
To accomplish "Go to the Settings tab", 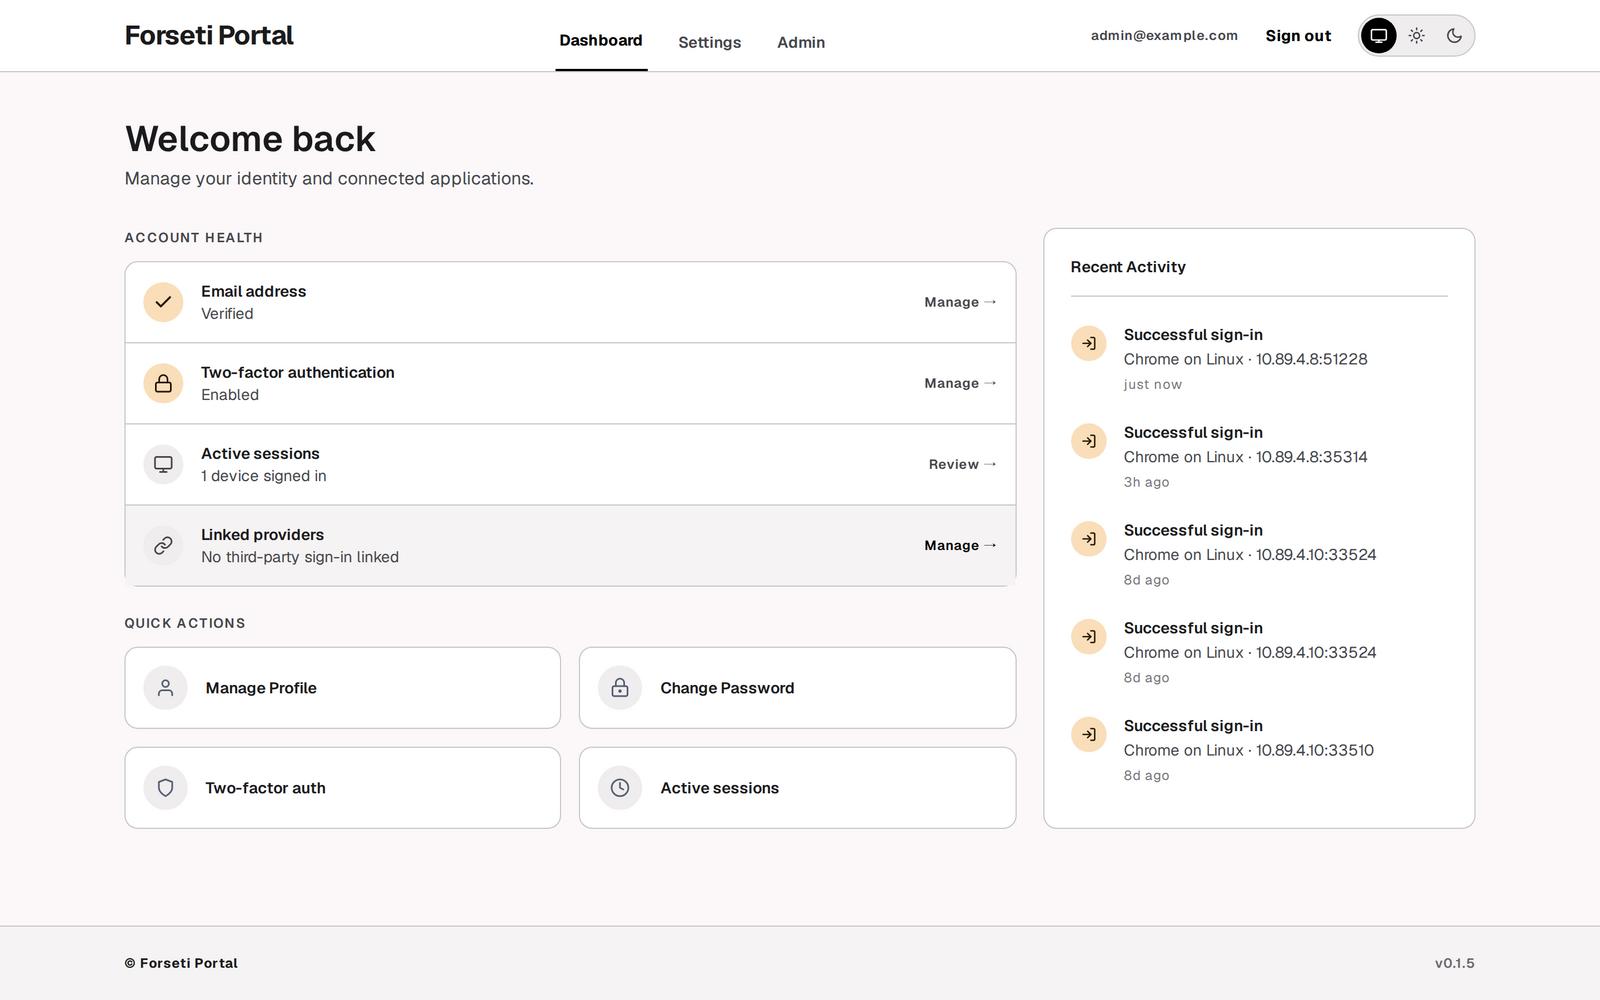I will [710, 42].
